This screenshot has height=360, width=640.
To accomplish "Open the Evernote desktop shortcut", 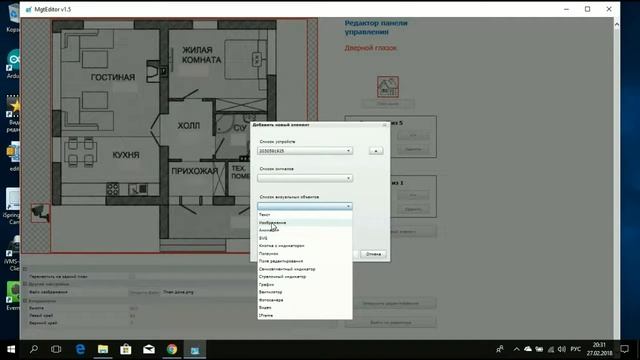I will coord(13,296).
